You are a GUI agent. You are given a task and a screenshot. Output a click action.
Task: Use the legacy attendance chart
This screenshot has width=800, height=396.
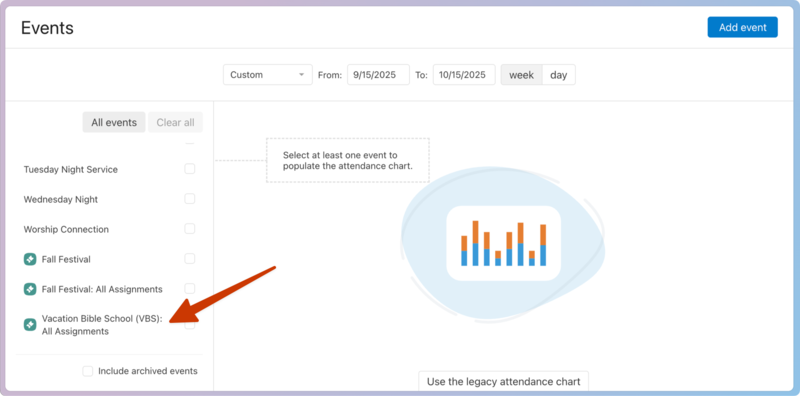[x=504, y=382]
